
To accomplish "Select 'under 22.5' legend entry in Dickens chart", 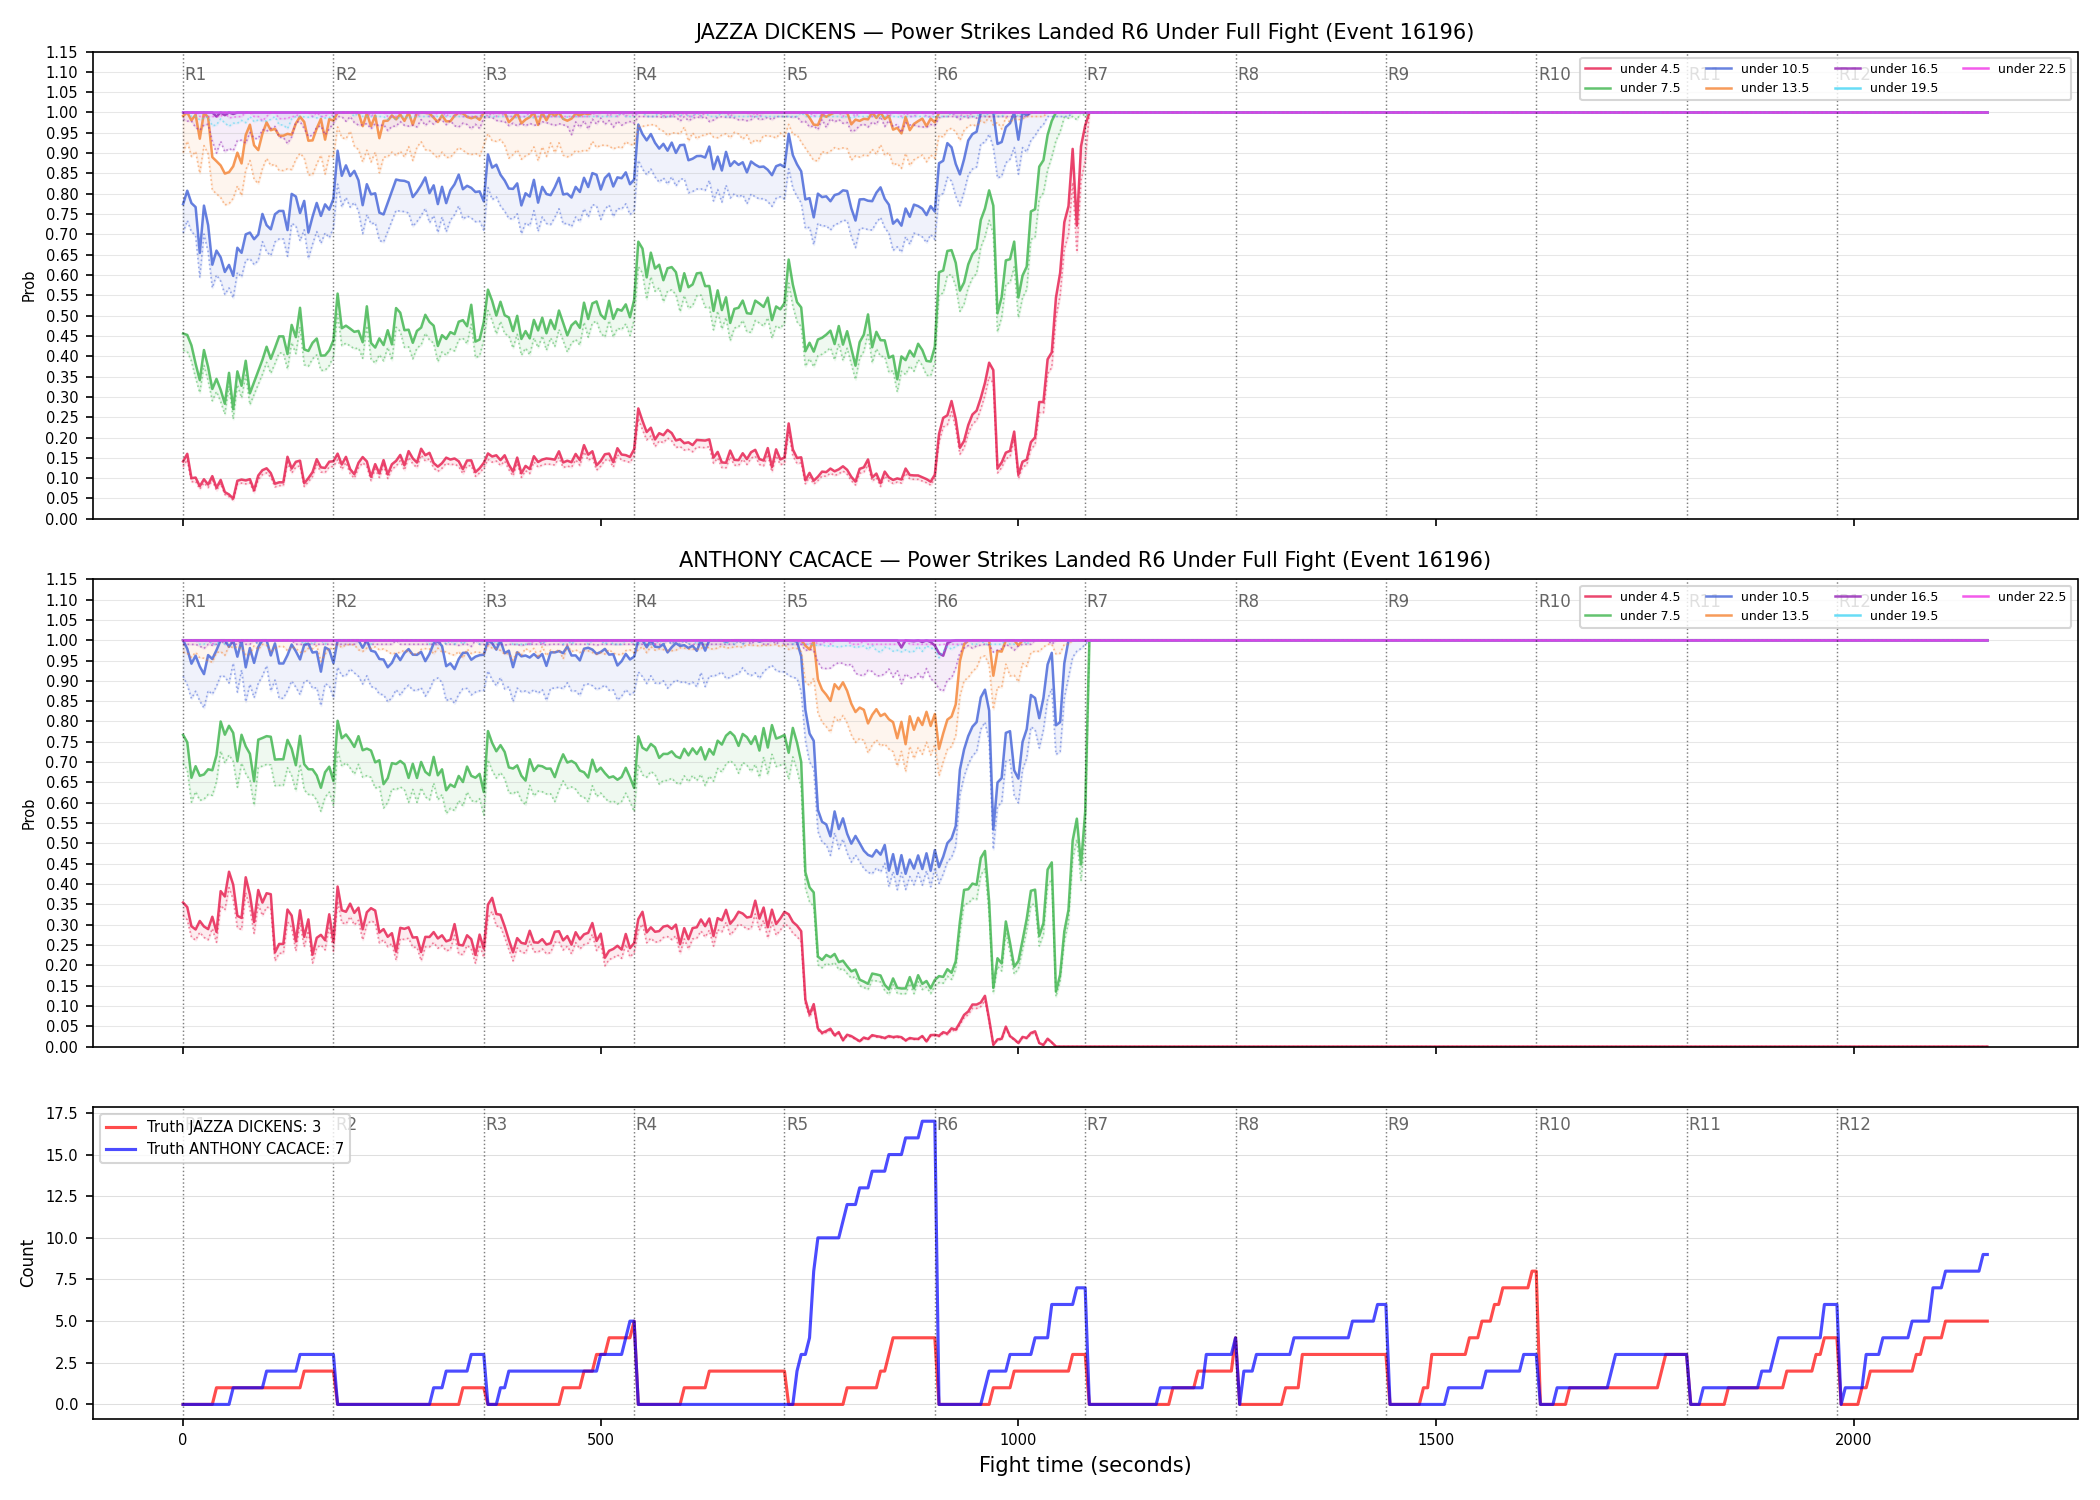I will click(2014, 69).
